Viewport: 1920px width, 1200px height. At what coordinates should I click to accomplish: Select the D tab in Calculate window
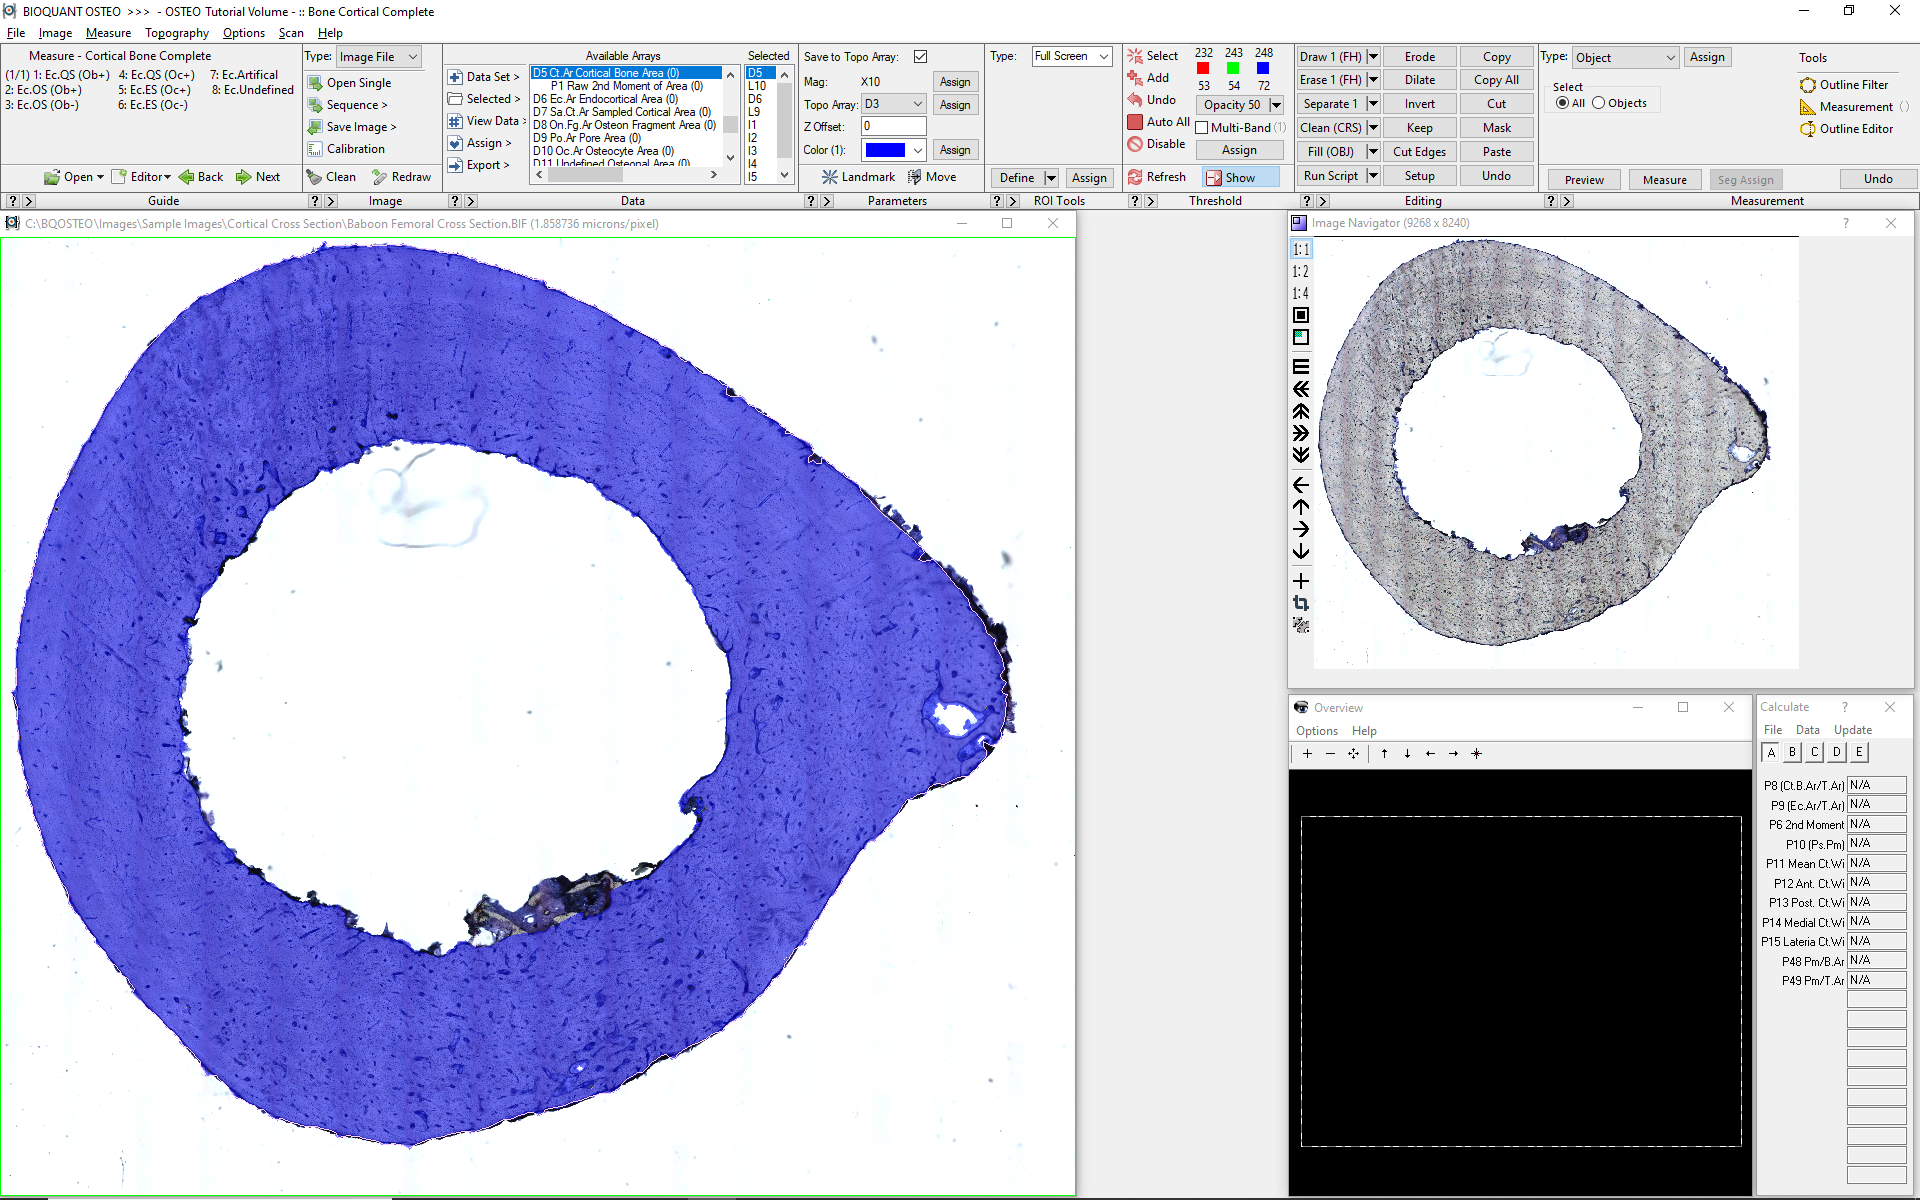pos(1836,752)
